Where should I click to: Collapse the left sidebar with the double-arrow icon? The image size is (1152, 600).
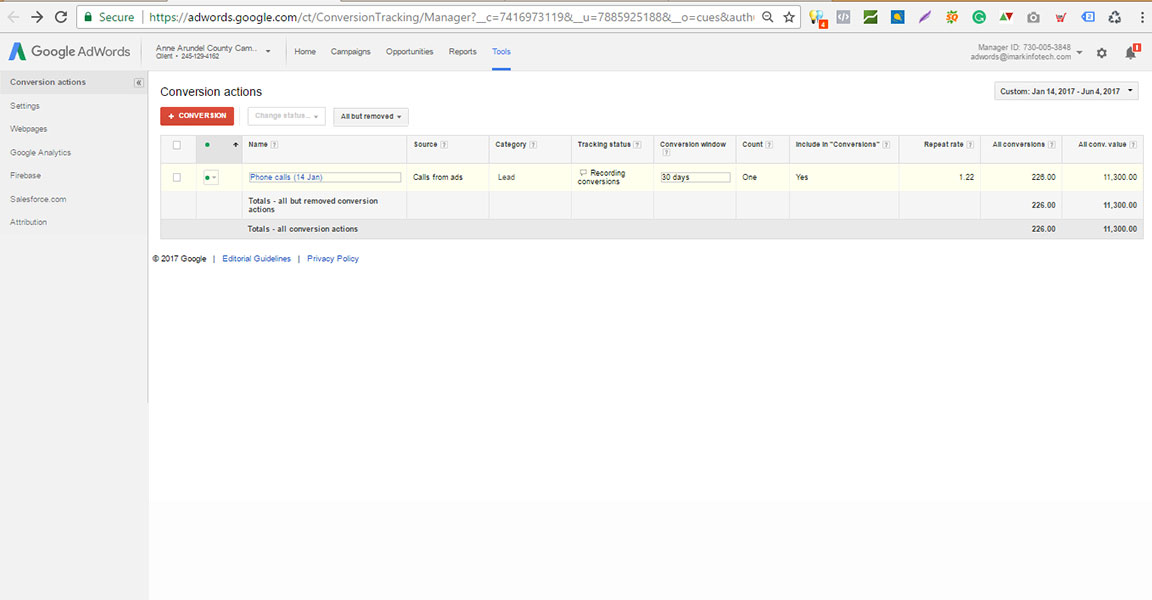[138, 83]
